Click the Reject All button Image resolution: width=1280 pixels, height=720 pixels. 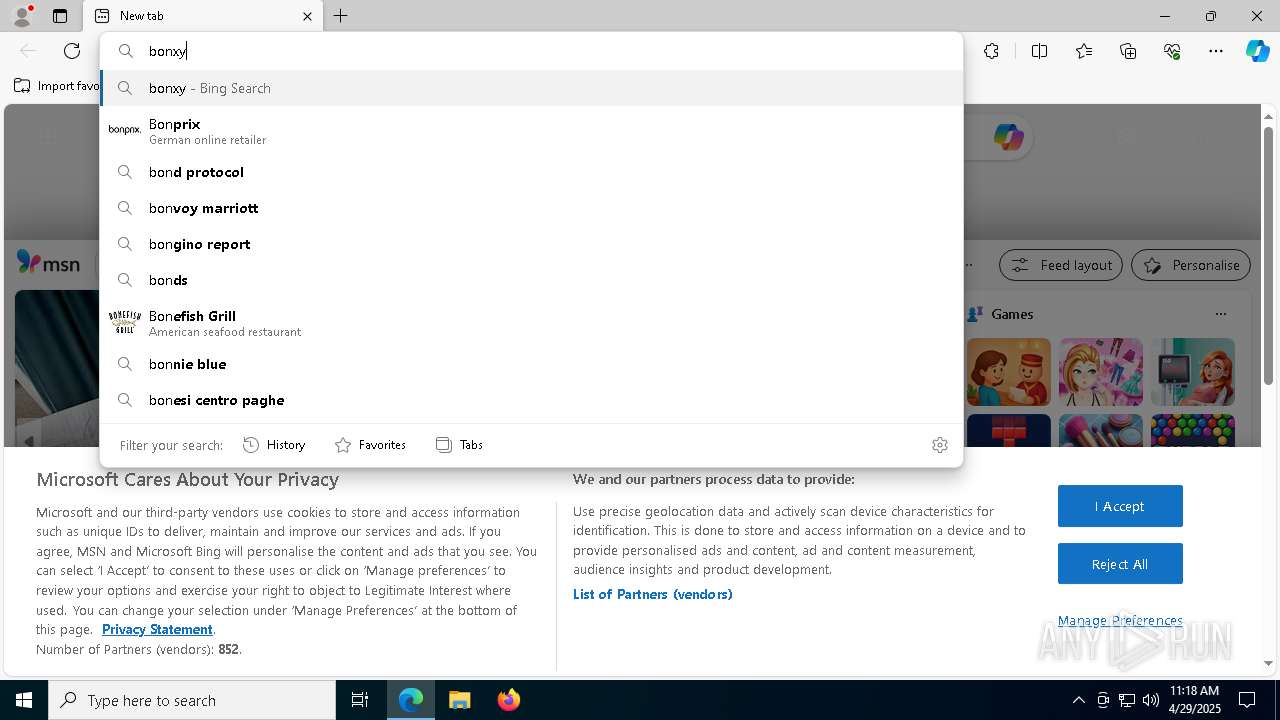pos(1120,564)
